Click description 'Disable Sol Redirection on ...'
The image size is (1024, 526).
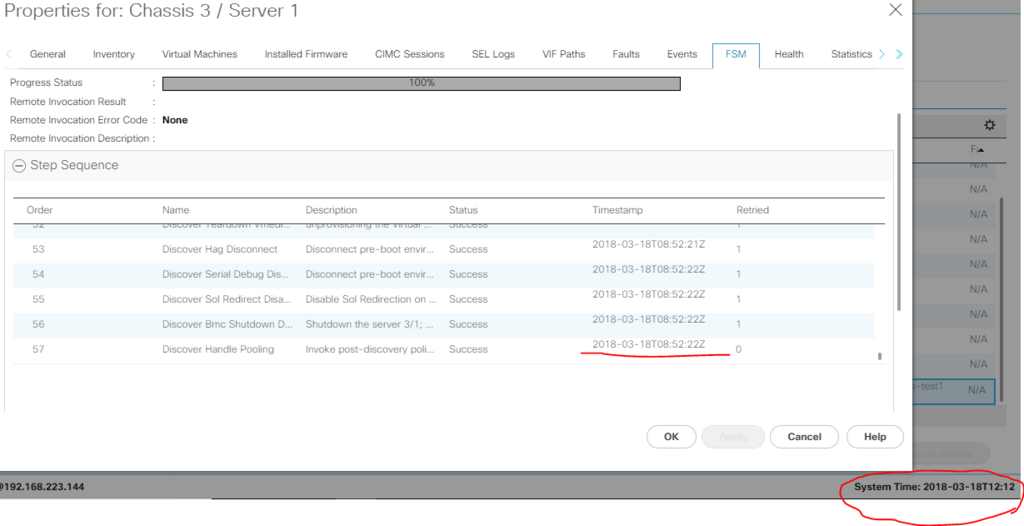371,300
